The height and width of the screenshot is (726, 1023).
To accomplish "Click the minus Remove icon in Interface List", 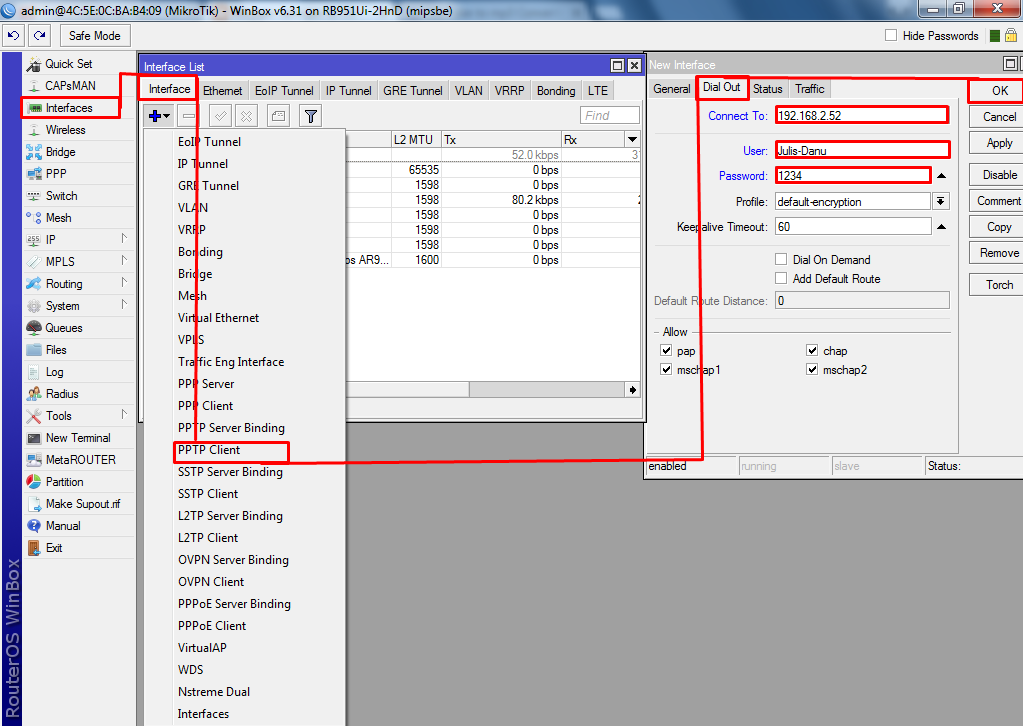I will (189, 116).
